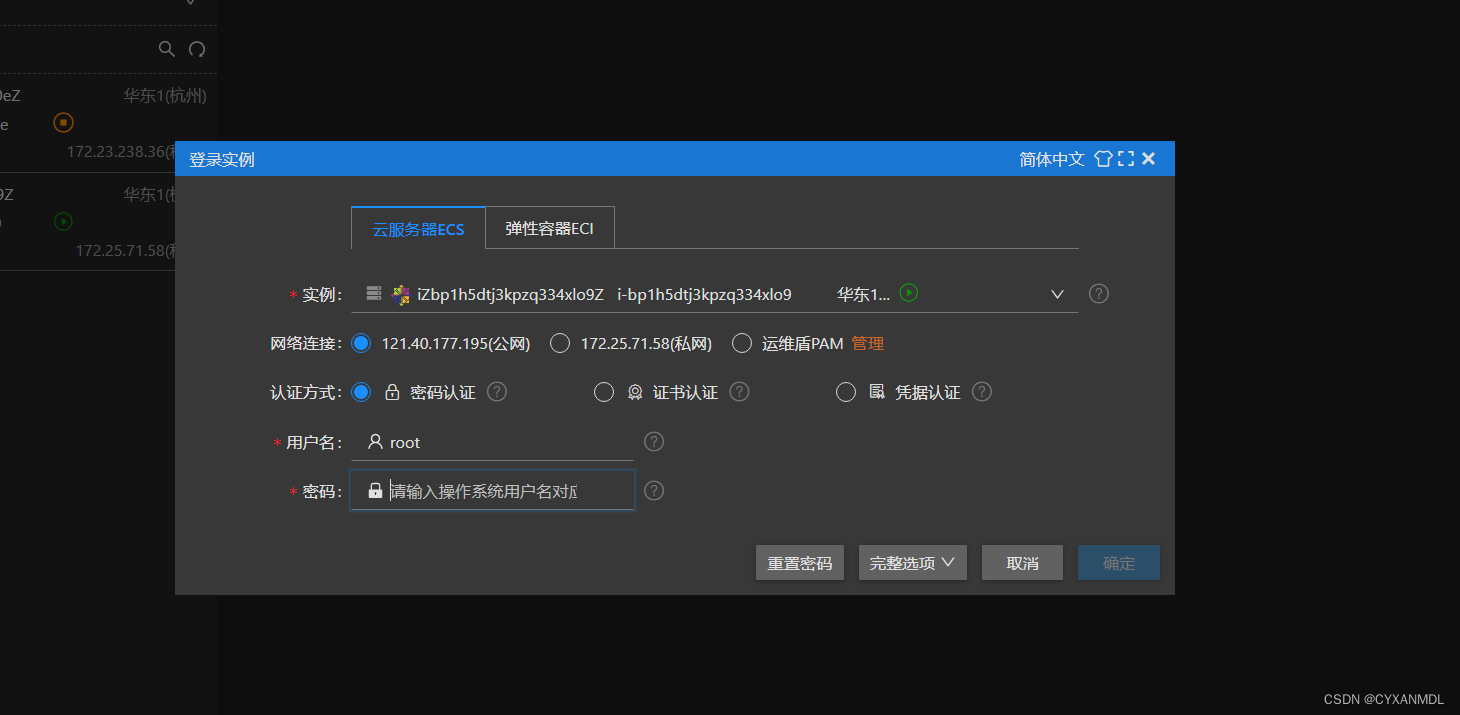Open the 实例 instance dropdown
Screen dimensions: 1460x715
[x=714, y=294]
